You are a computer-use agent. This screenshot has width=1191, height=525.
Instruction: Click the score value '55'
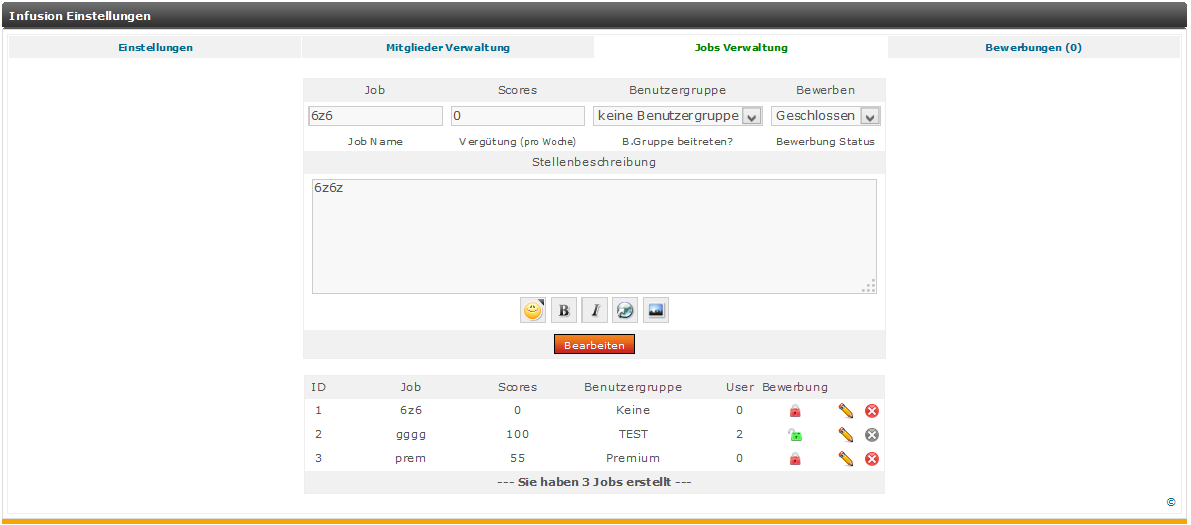[517, 459]
